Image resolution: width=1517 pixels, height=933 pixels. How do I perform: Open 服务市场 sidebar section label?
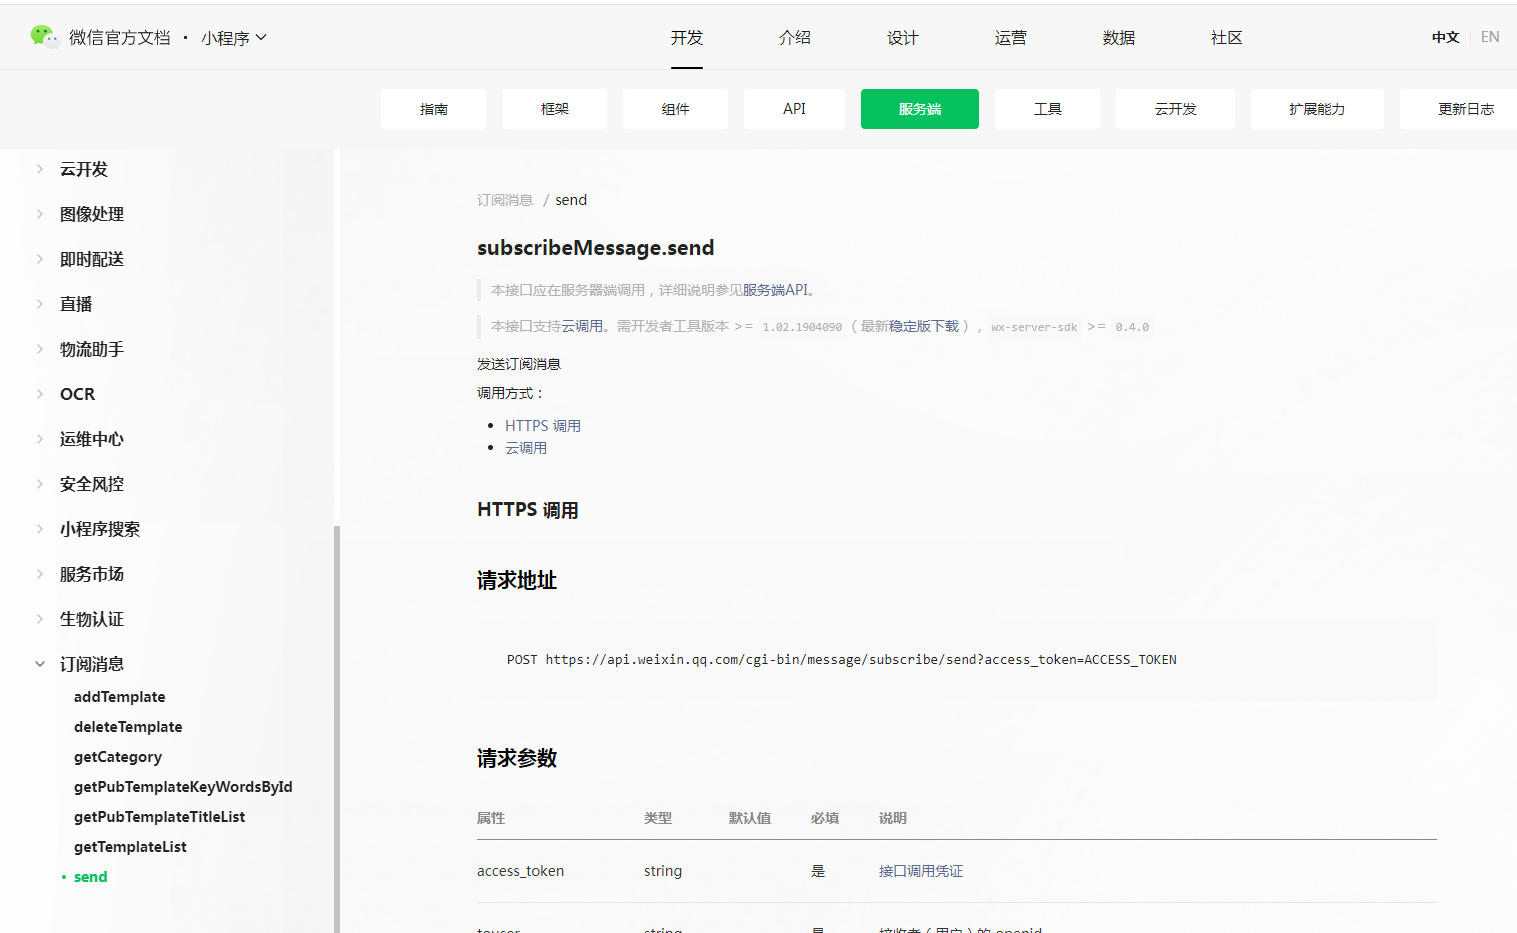coord(92,574)
